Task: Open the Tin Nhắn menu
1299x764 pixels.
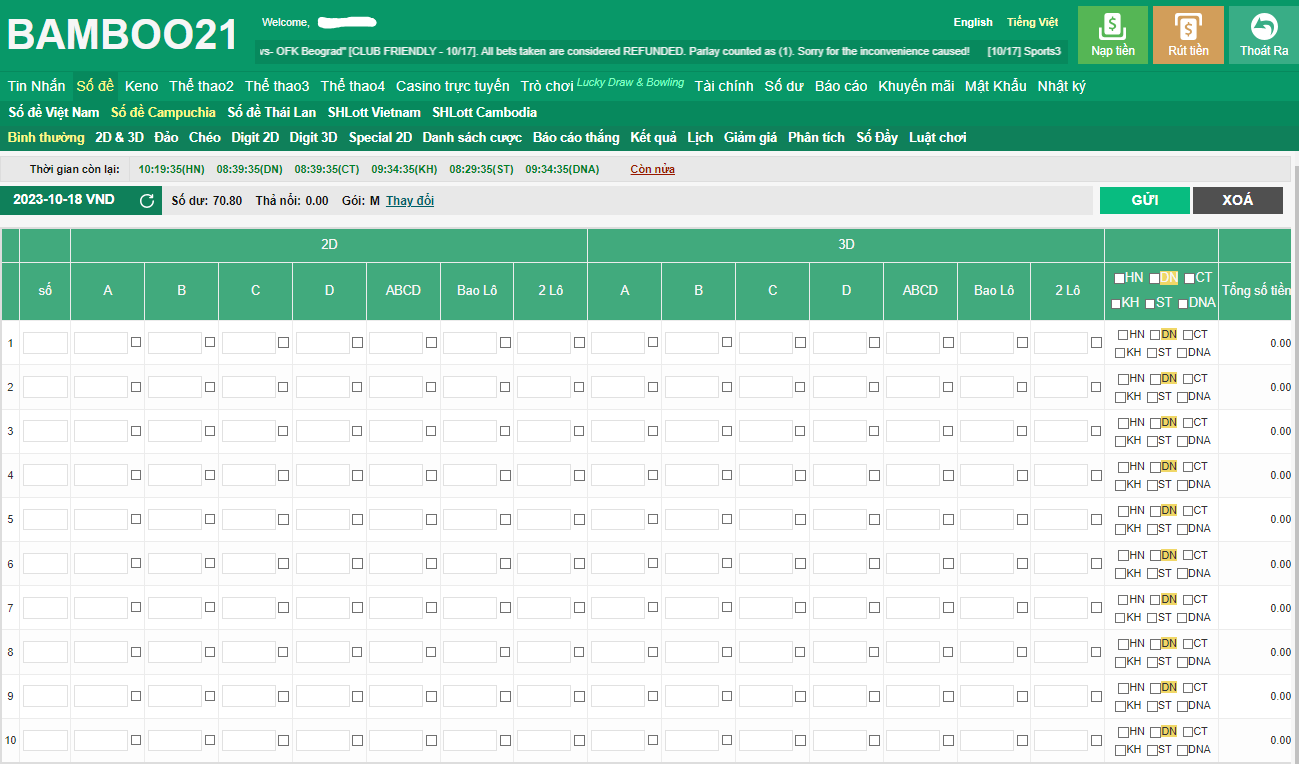Action: (x=37, y=86)
